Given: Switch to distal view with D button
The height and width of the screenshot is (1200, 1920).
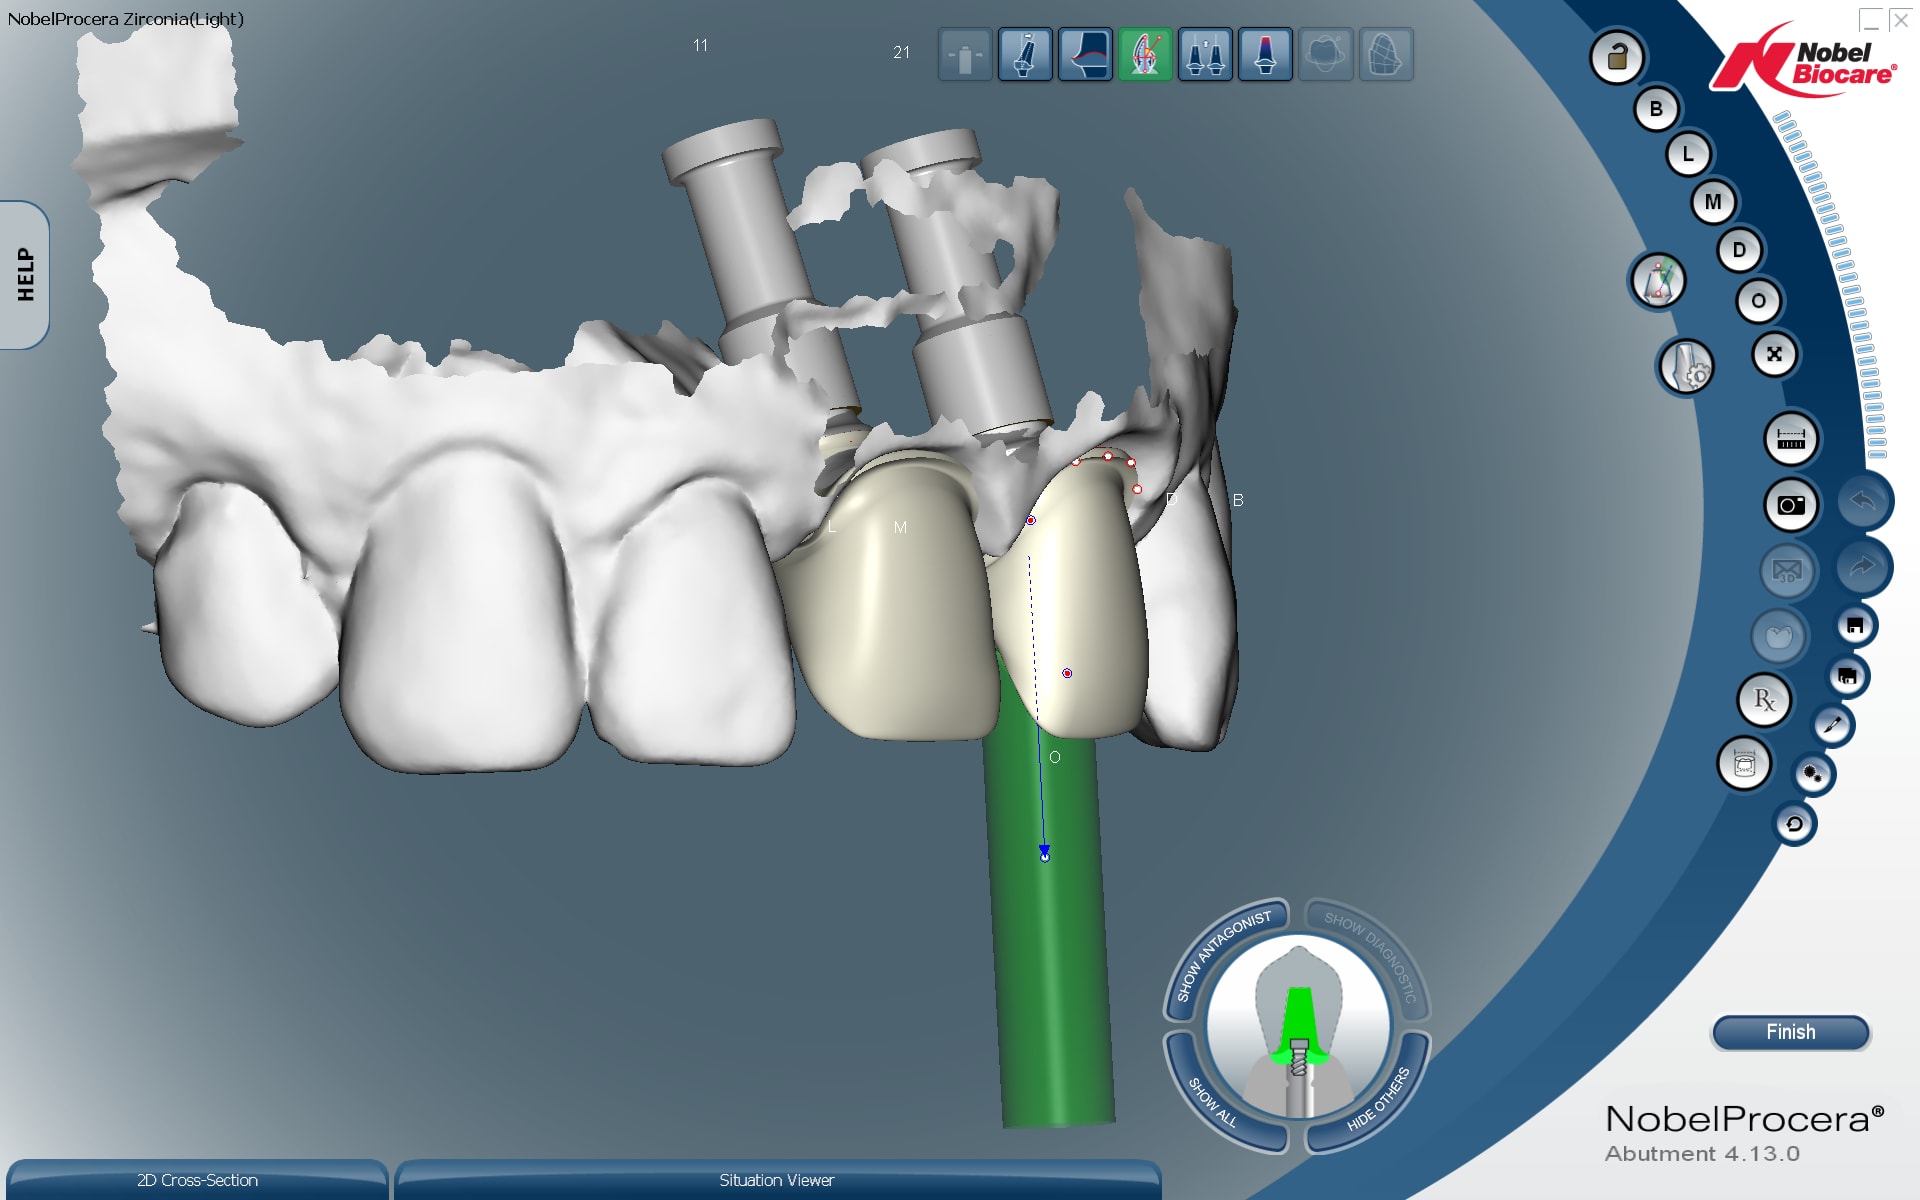Looking at the screenshot, I should pyautogui.click(x=1739, y=250).
